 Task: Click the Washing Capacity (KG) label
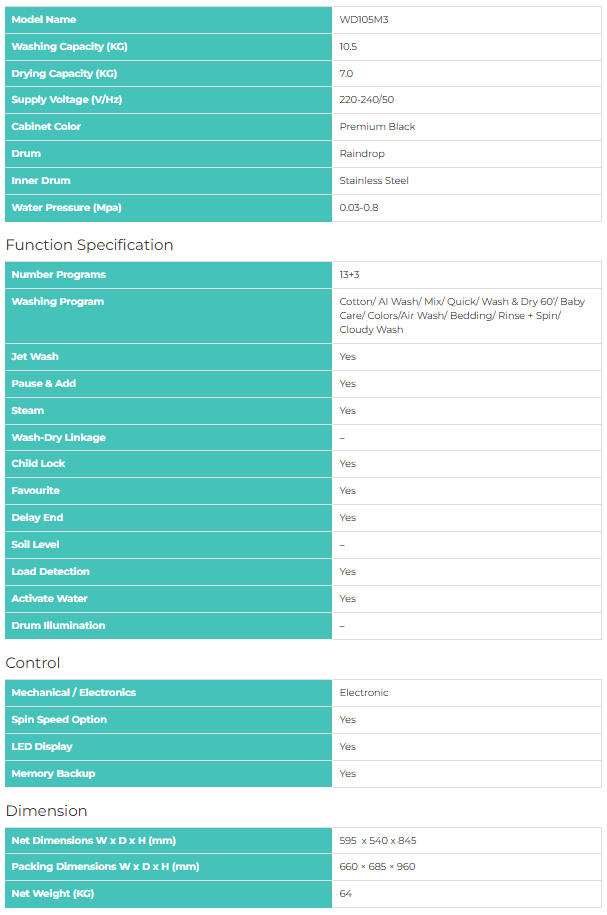pyautogui.click(x=69, y=47)
